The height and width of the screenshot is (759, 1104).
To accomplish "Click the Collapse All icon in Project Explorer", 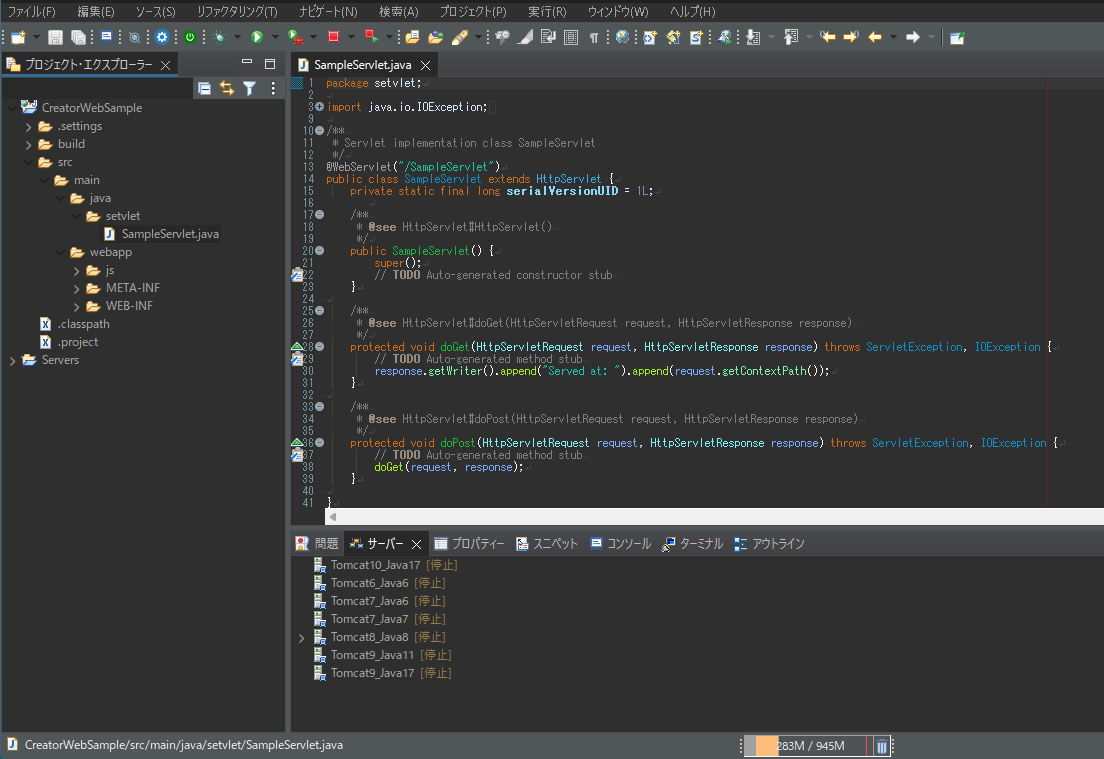I will pyautogui.click(x=205, y=88).
